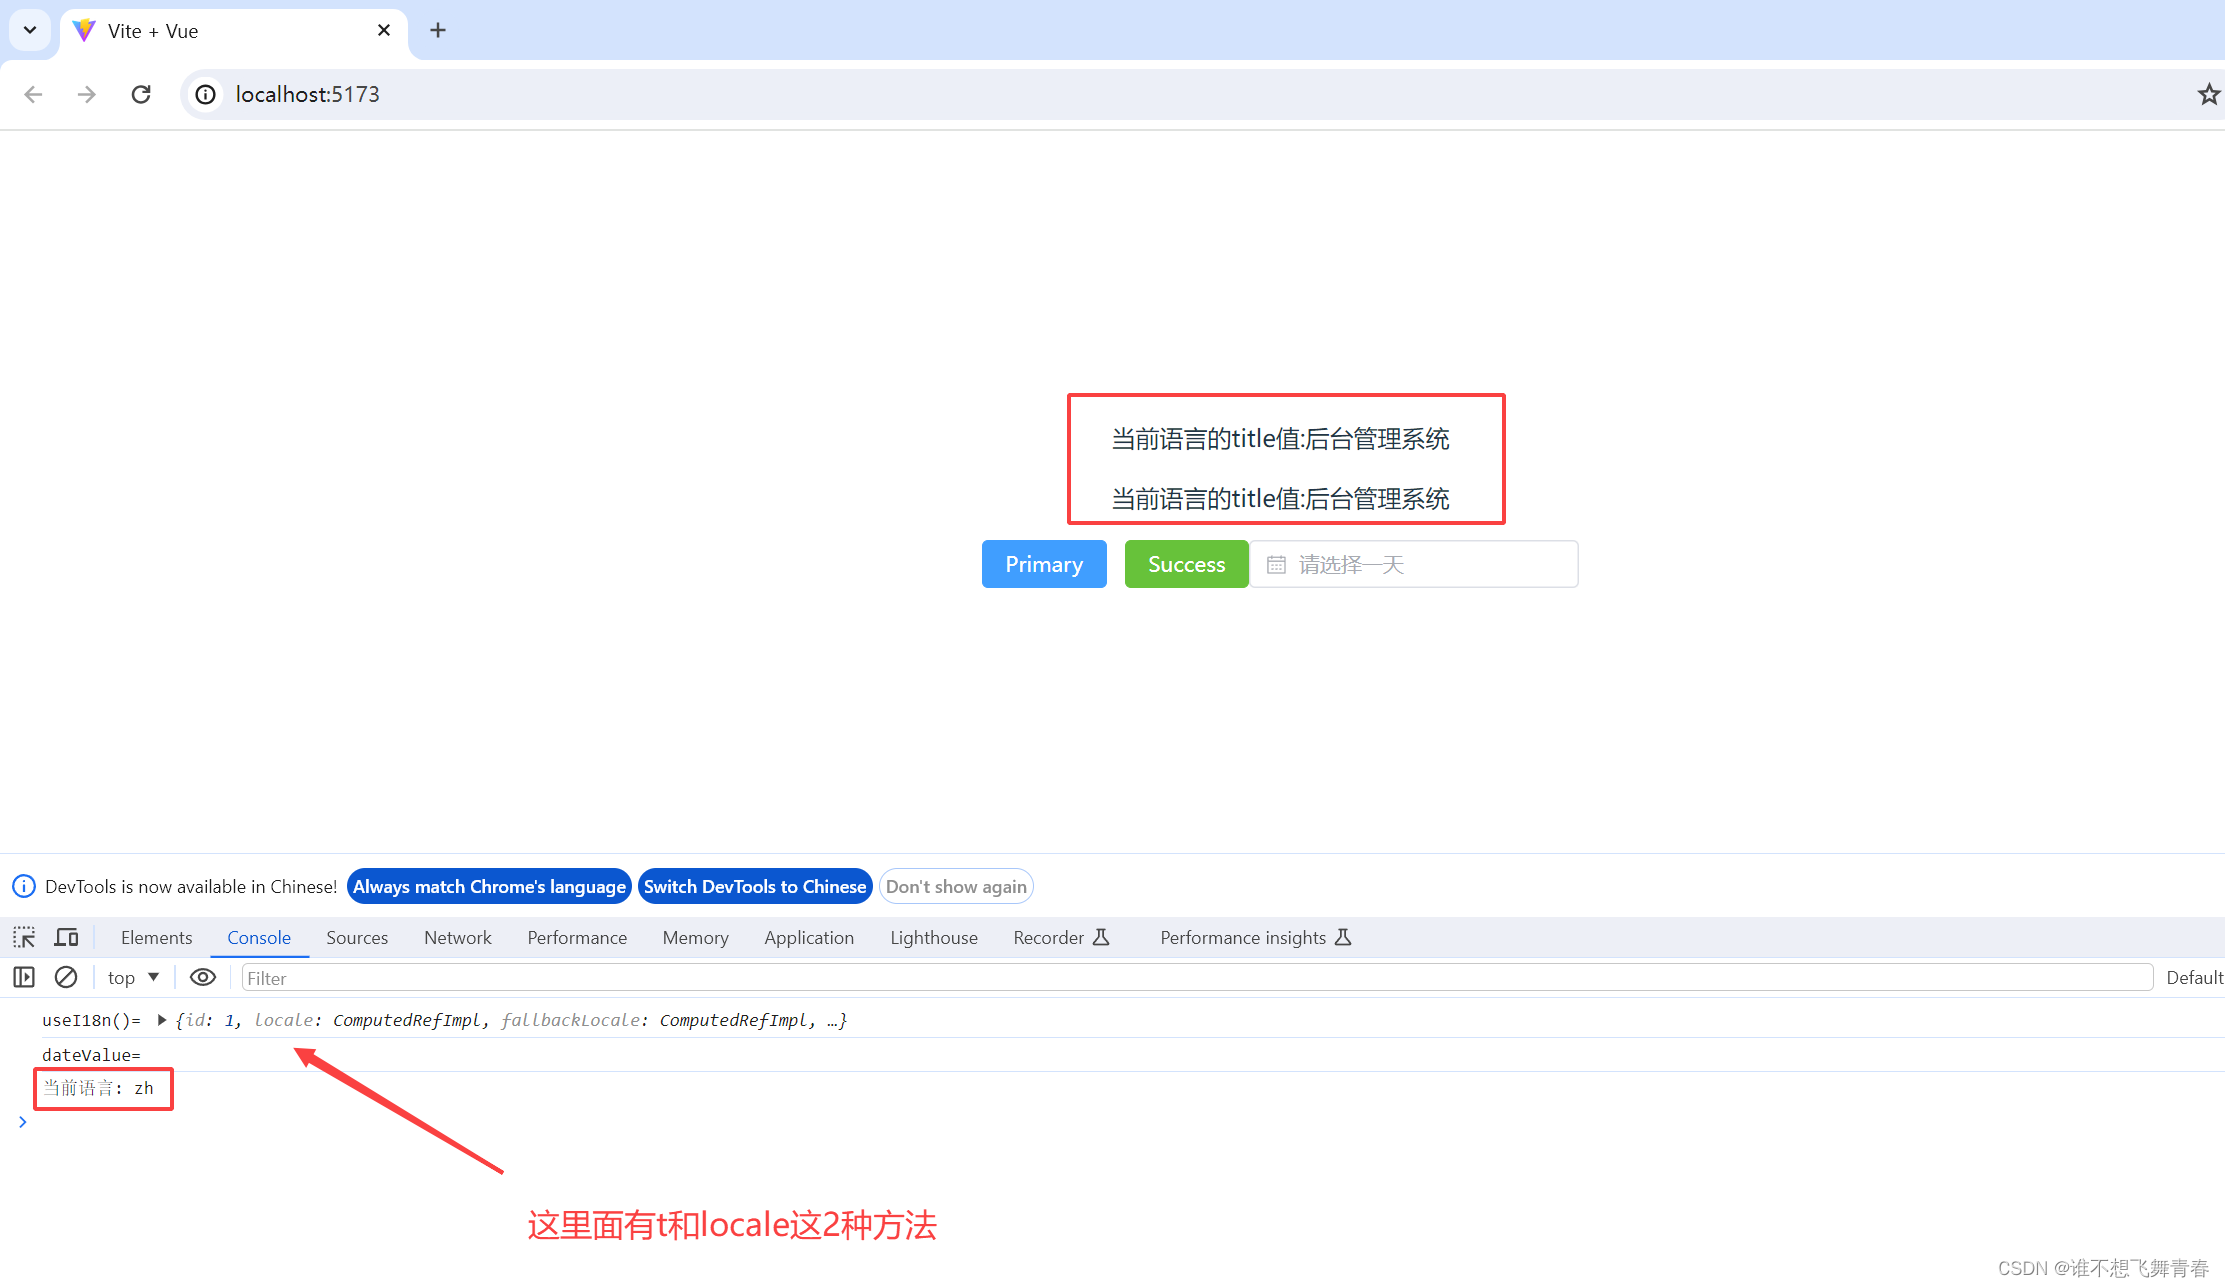The image size is (2225, 1287).
Task: Click Switch DevTools to Chinese
Action: pos(755,886)
